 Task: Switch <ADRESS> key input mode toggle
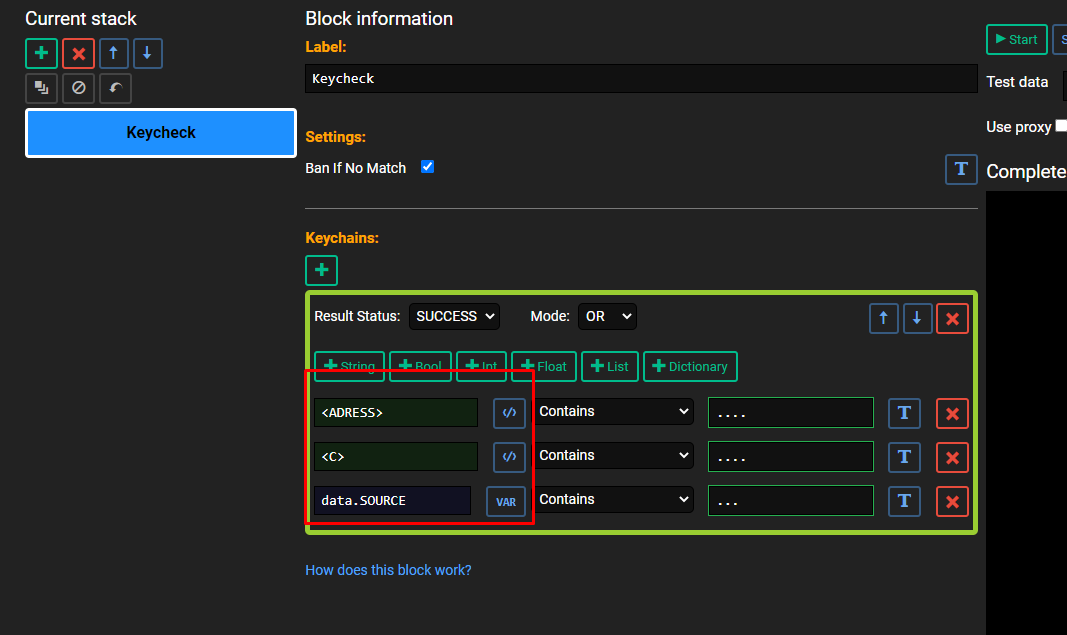pos(509,413)
